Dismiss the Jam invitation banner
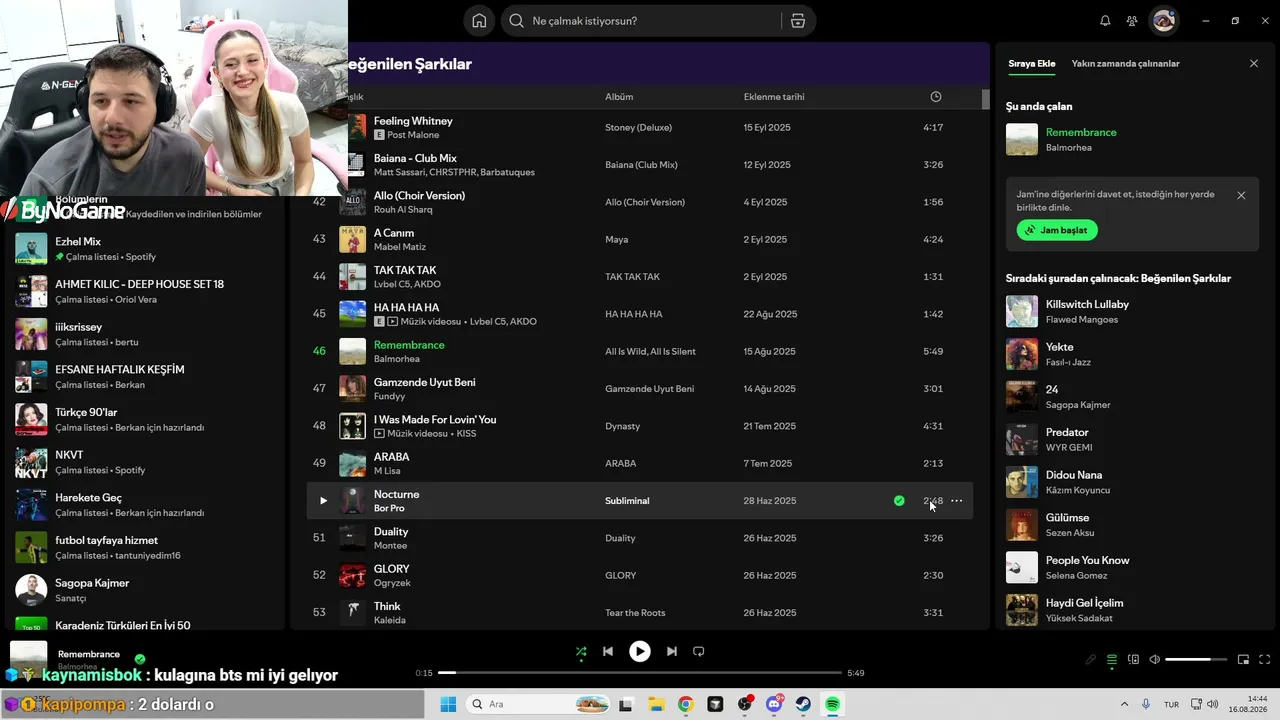Image resolution: width=1280 pixels, height=720 pixels. (1241, 196)
